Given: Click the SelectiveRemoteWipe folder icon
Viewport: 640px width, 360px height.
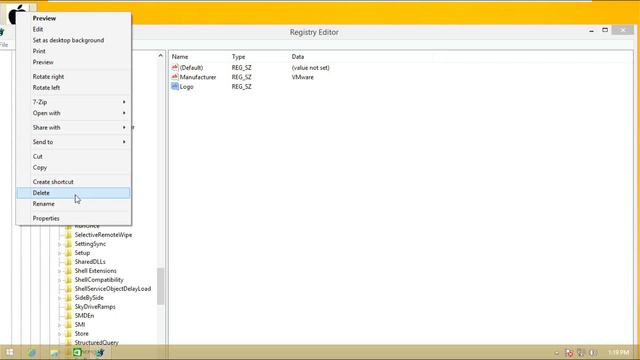Looking at the screenshot, I should [x=69, y=235].
